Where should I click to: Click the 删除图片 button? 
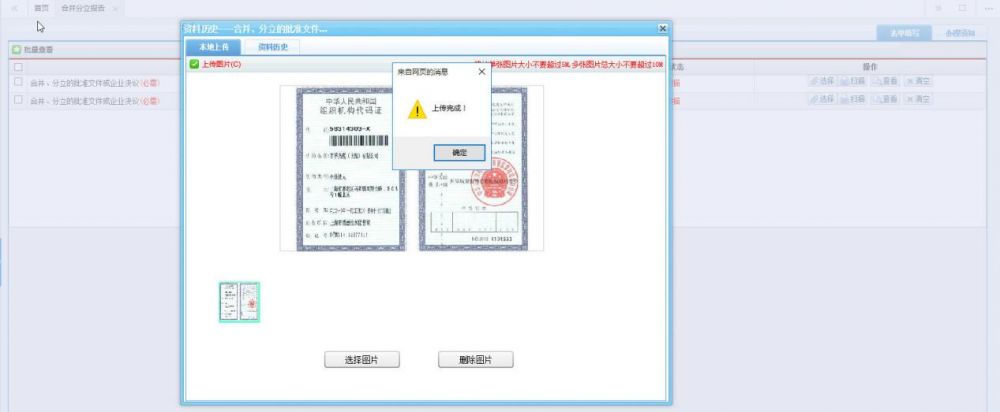click(475, 360)
